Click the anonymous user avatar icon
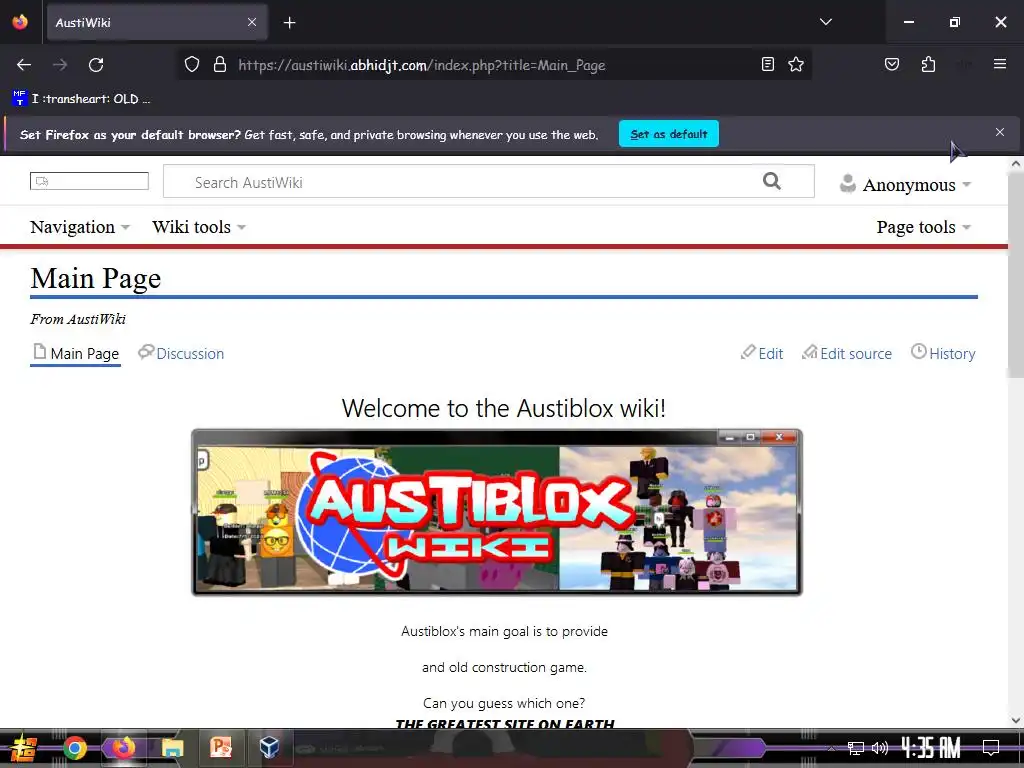 coord(848,184)
